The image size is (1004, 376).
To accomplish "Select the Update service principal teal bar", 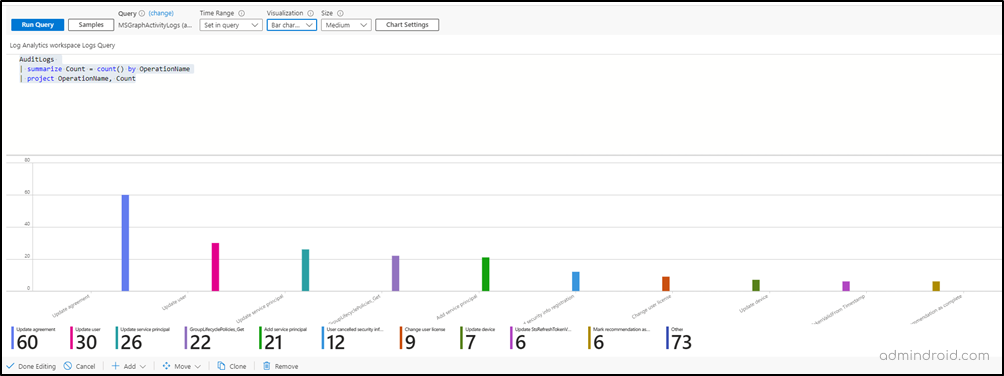I will [305, 270].
